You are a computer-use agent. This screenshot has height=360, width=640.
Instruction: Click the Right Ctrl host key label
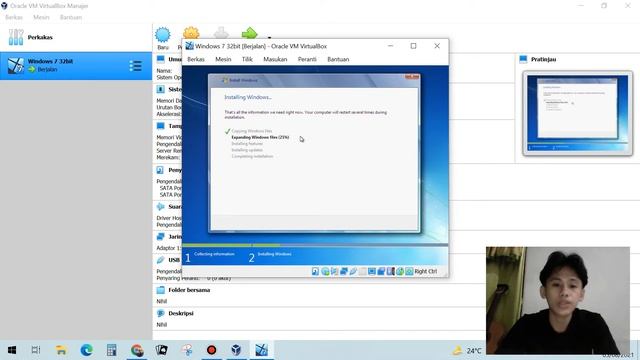(426, 271)
